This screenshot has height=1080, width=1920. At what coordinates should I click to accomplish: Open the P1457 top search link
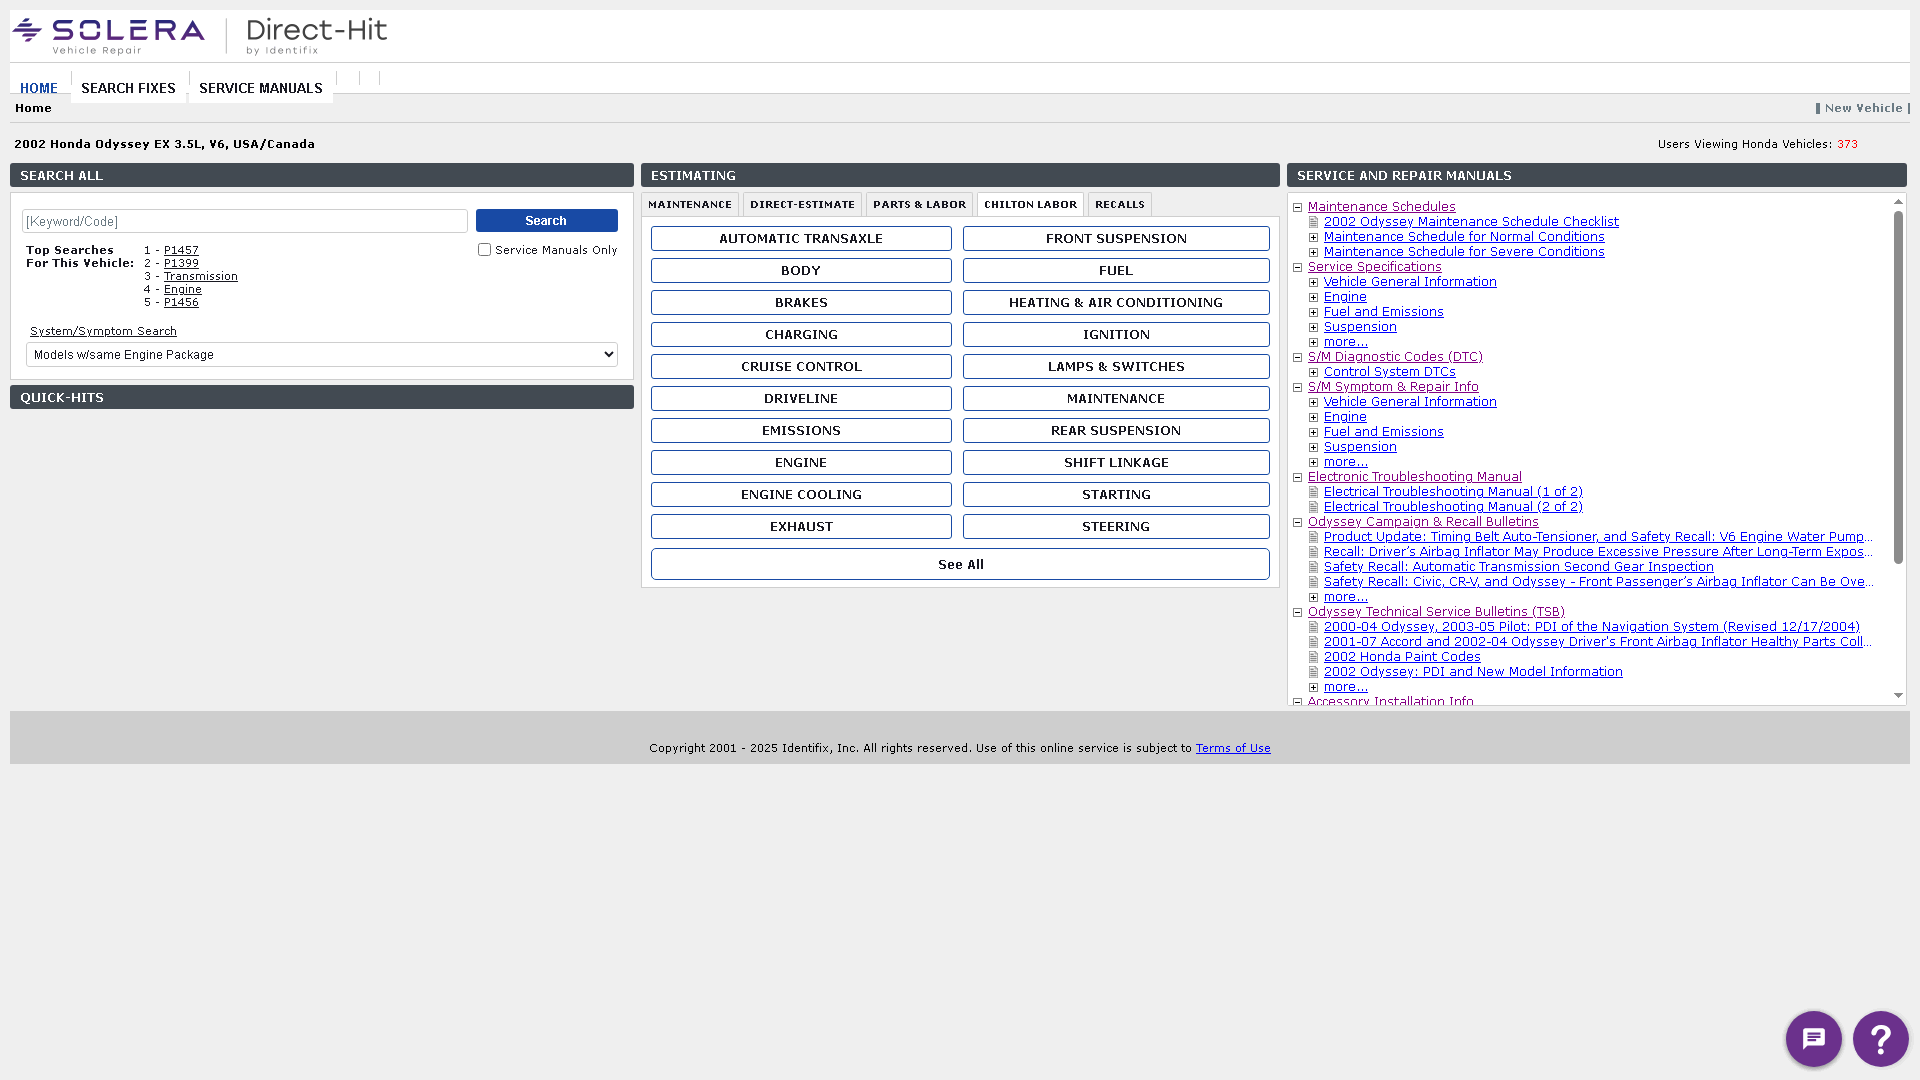coord(181,250)
